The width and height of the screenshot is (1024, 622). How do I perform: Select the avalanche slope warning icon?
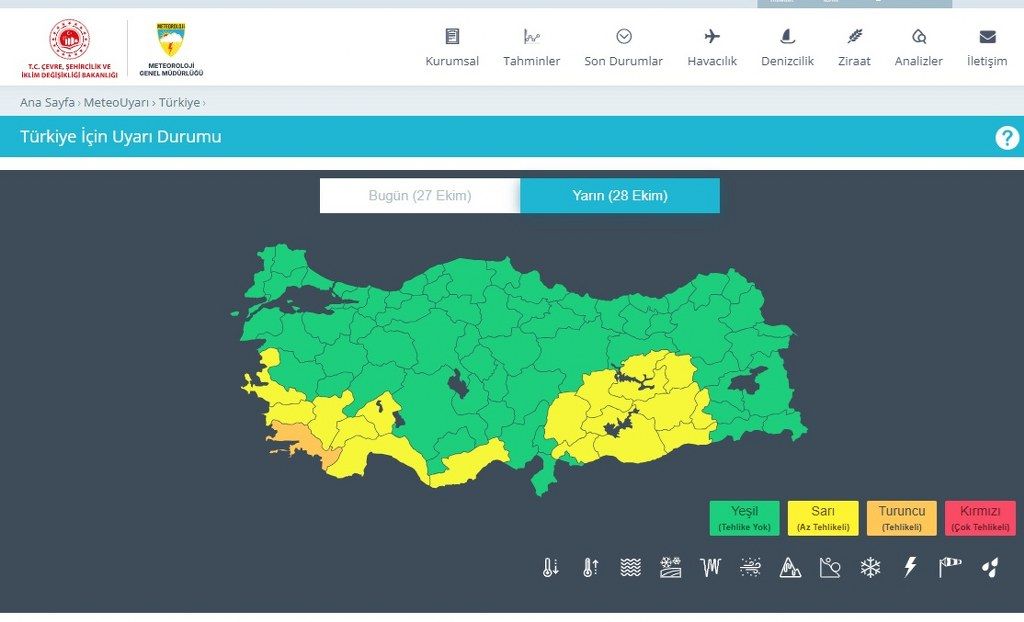[830, 567]
